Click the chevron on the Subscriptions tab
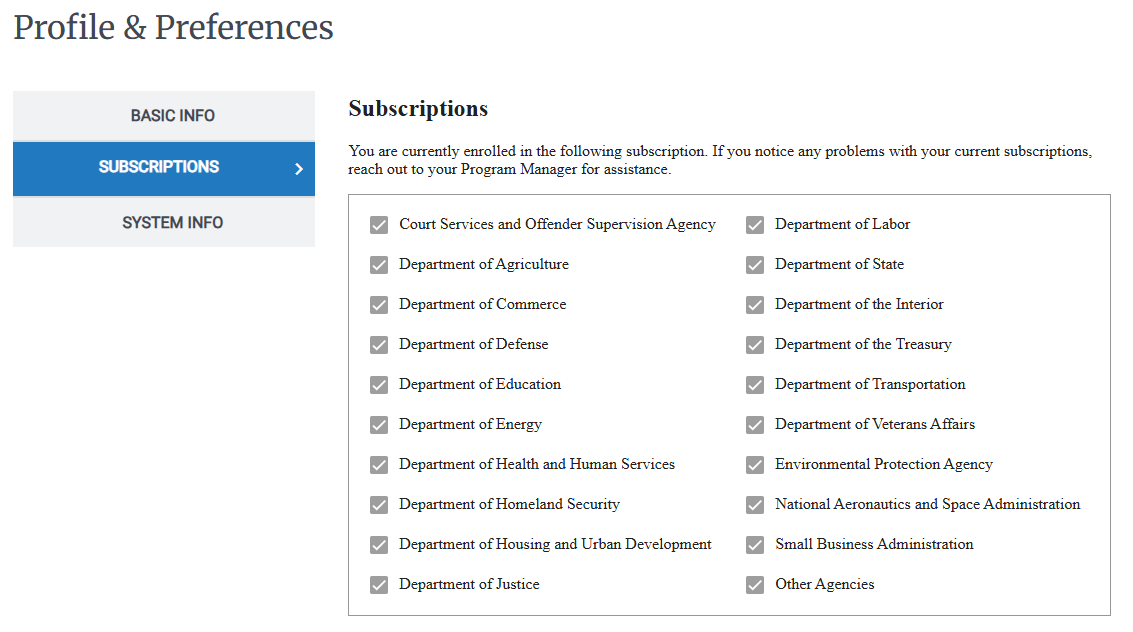This screenshot has height=632, width=1133. coord(299,168)
